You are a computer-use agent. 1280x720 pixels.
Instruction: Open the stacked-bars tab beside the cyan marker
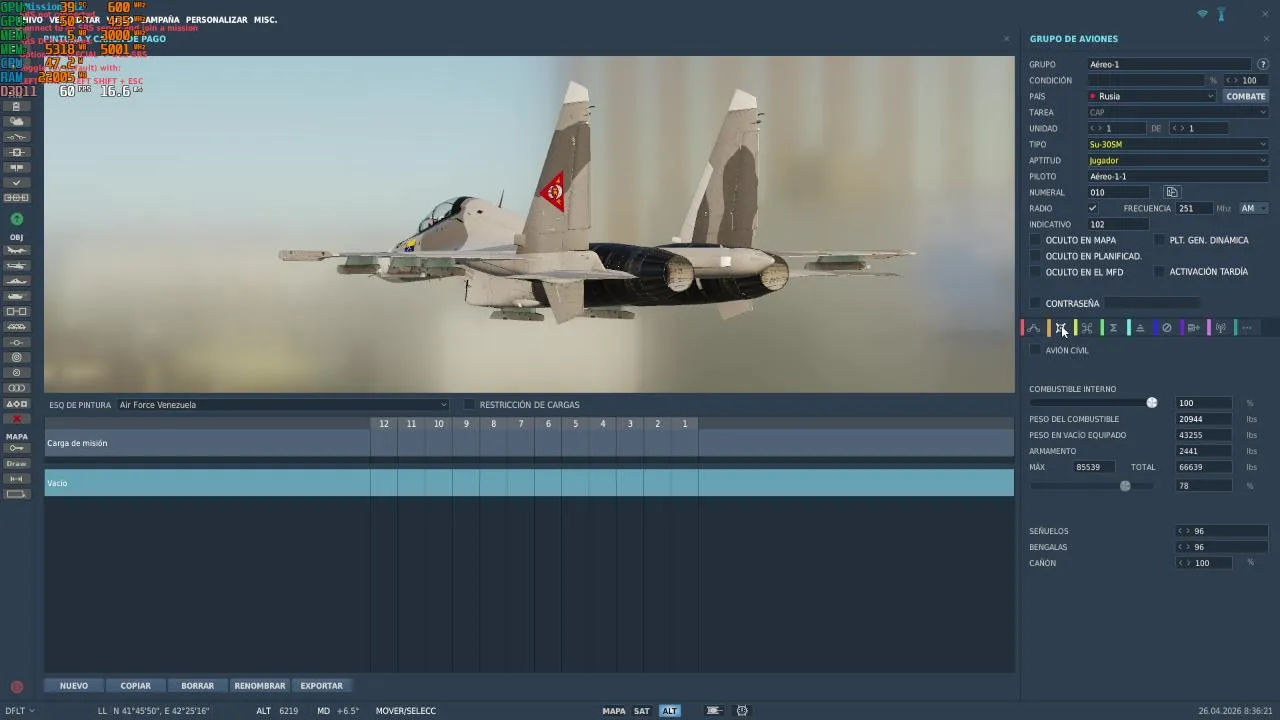point(1140,328)
